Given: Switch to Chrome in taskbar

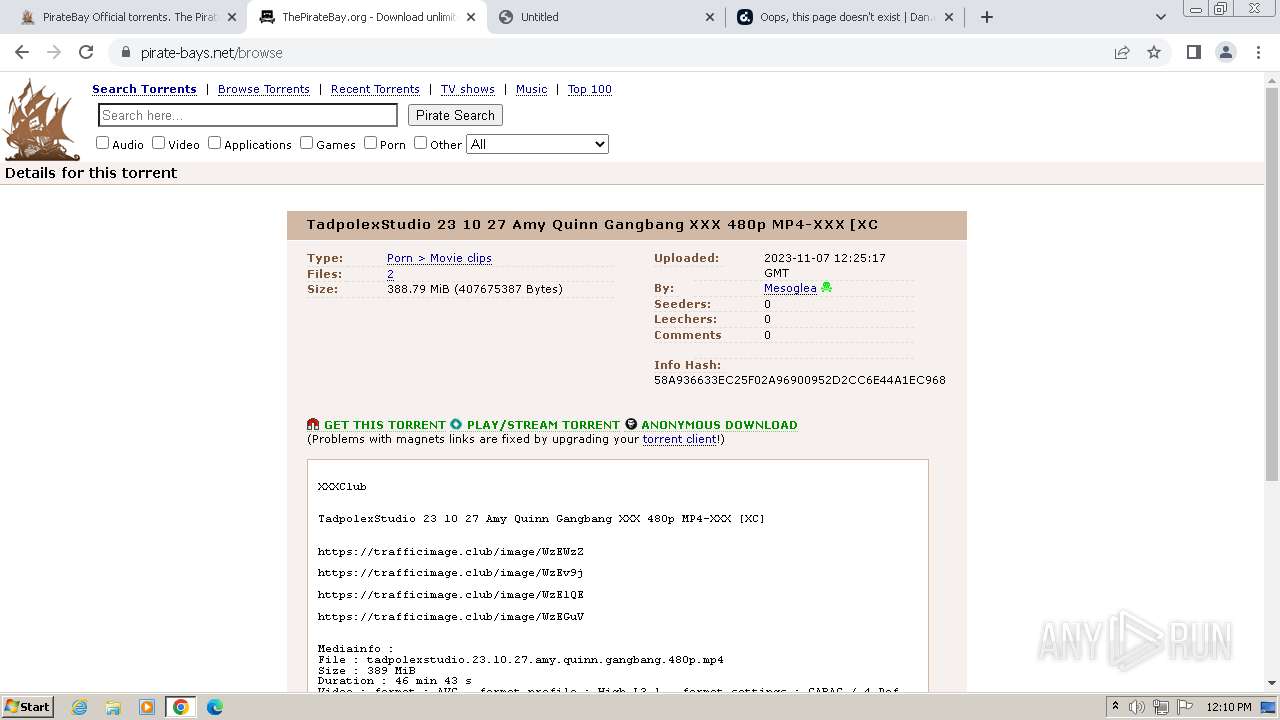Looking at the screenshot, I should (181, 707).
